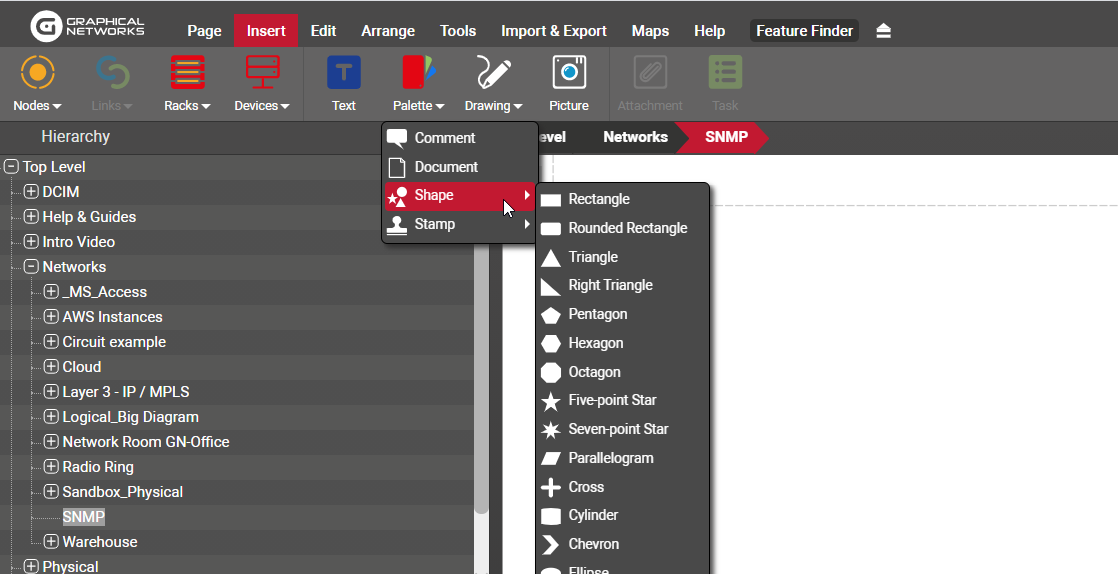Expand the DCIM tree node
This screenshot has height=574, width=1118.
(31, 192)
